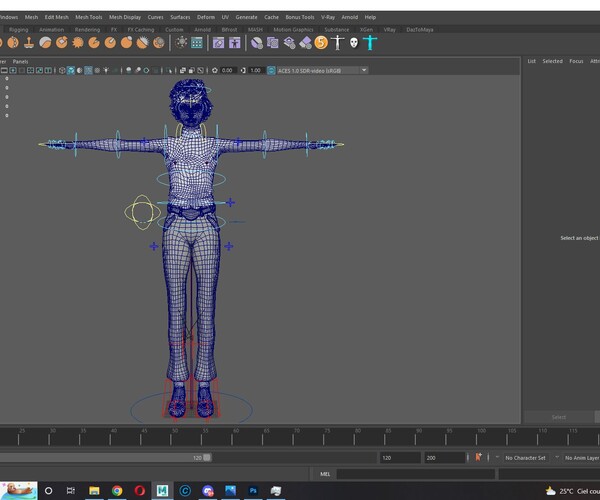The image size is (600, 500).
Task: Open the No Character Set dropdown
Action: click(x=526, y=458)
